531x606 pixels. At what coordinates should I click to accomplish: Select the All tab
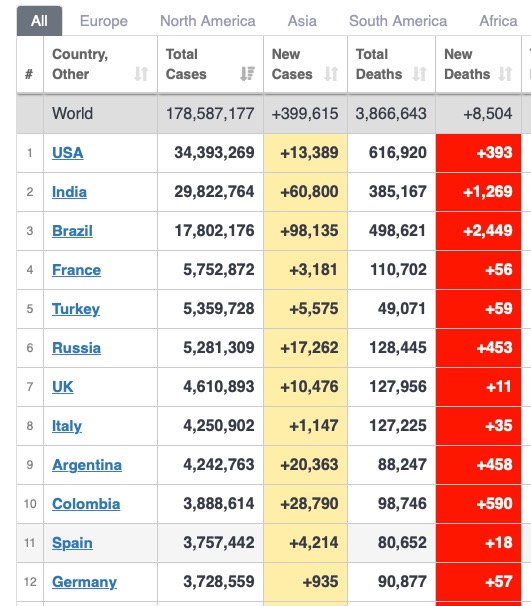(x=39, y=21)
